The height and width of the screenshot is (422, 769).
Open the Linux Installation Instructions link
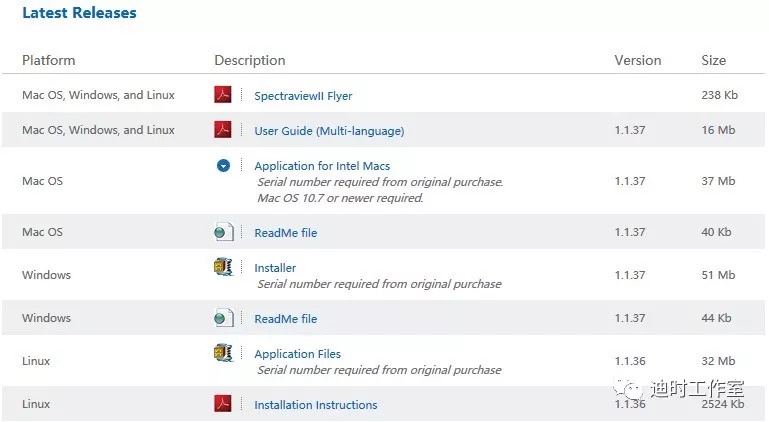[315, 405]
